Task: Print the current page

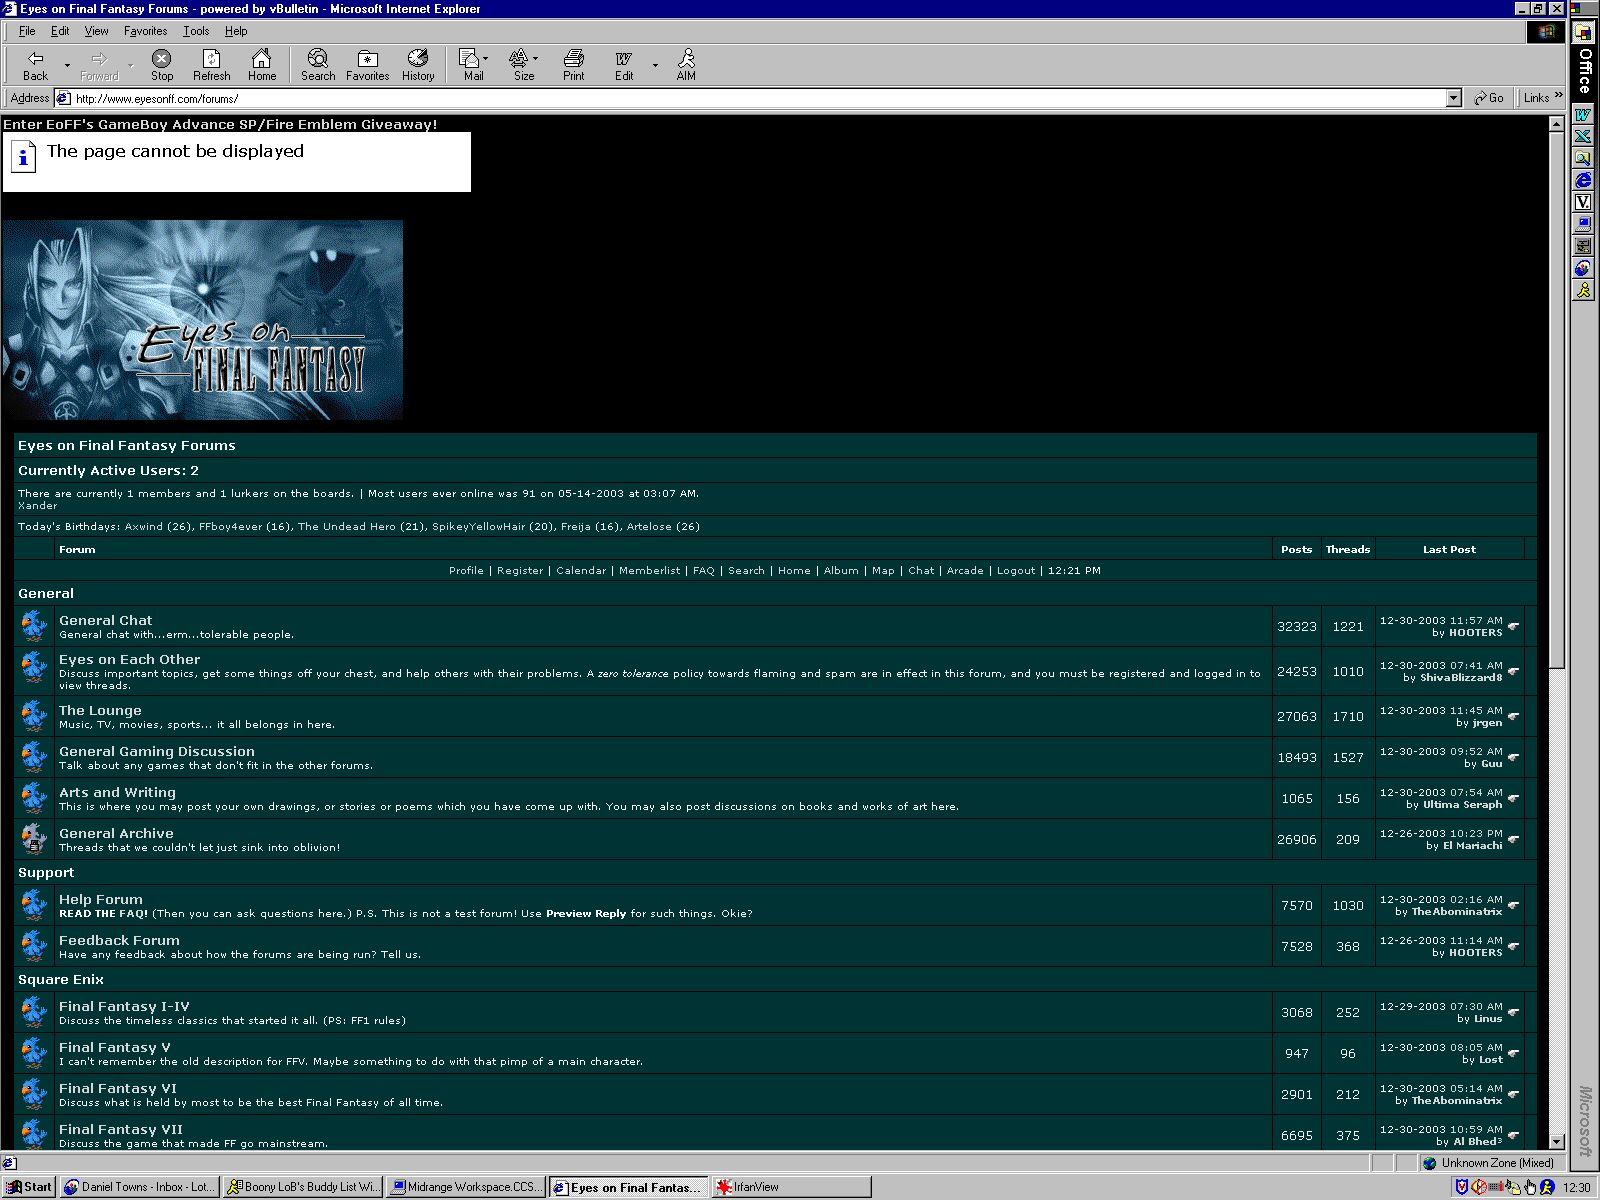Action: click(574, 65)
